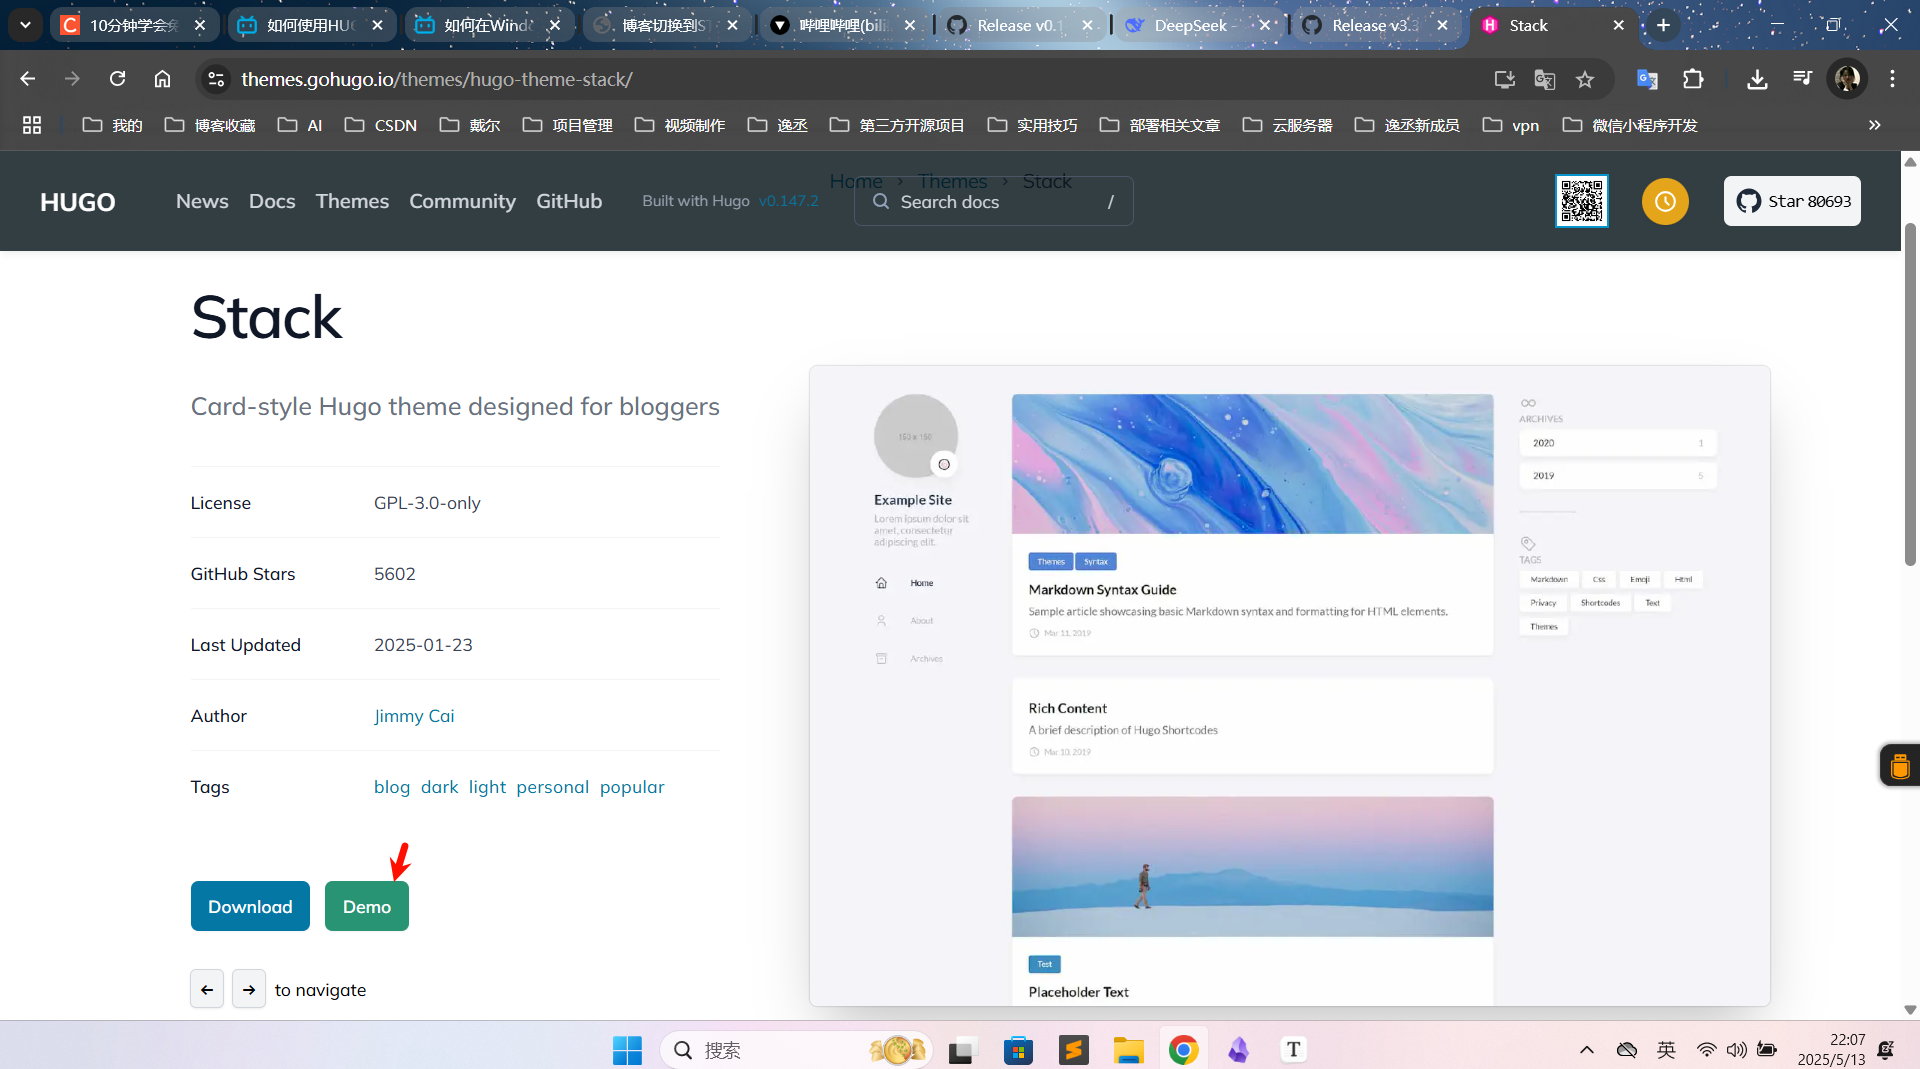Viewport: 1920px width, 1069px height.
Task: Click the QR code icon in Hugo header
Action: point(1582,201)
